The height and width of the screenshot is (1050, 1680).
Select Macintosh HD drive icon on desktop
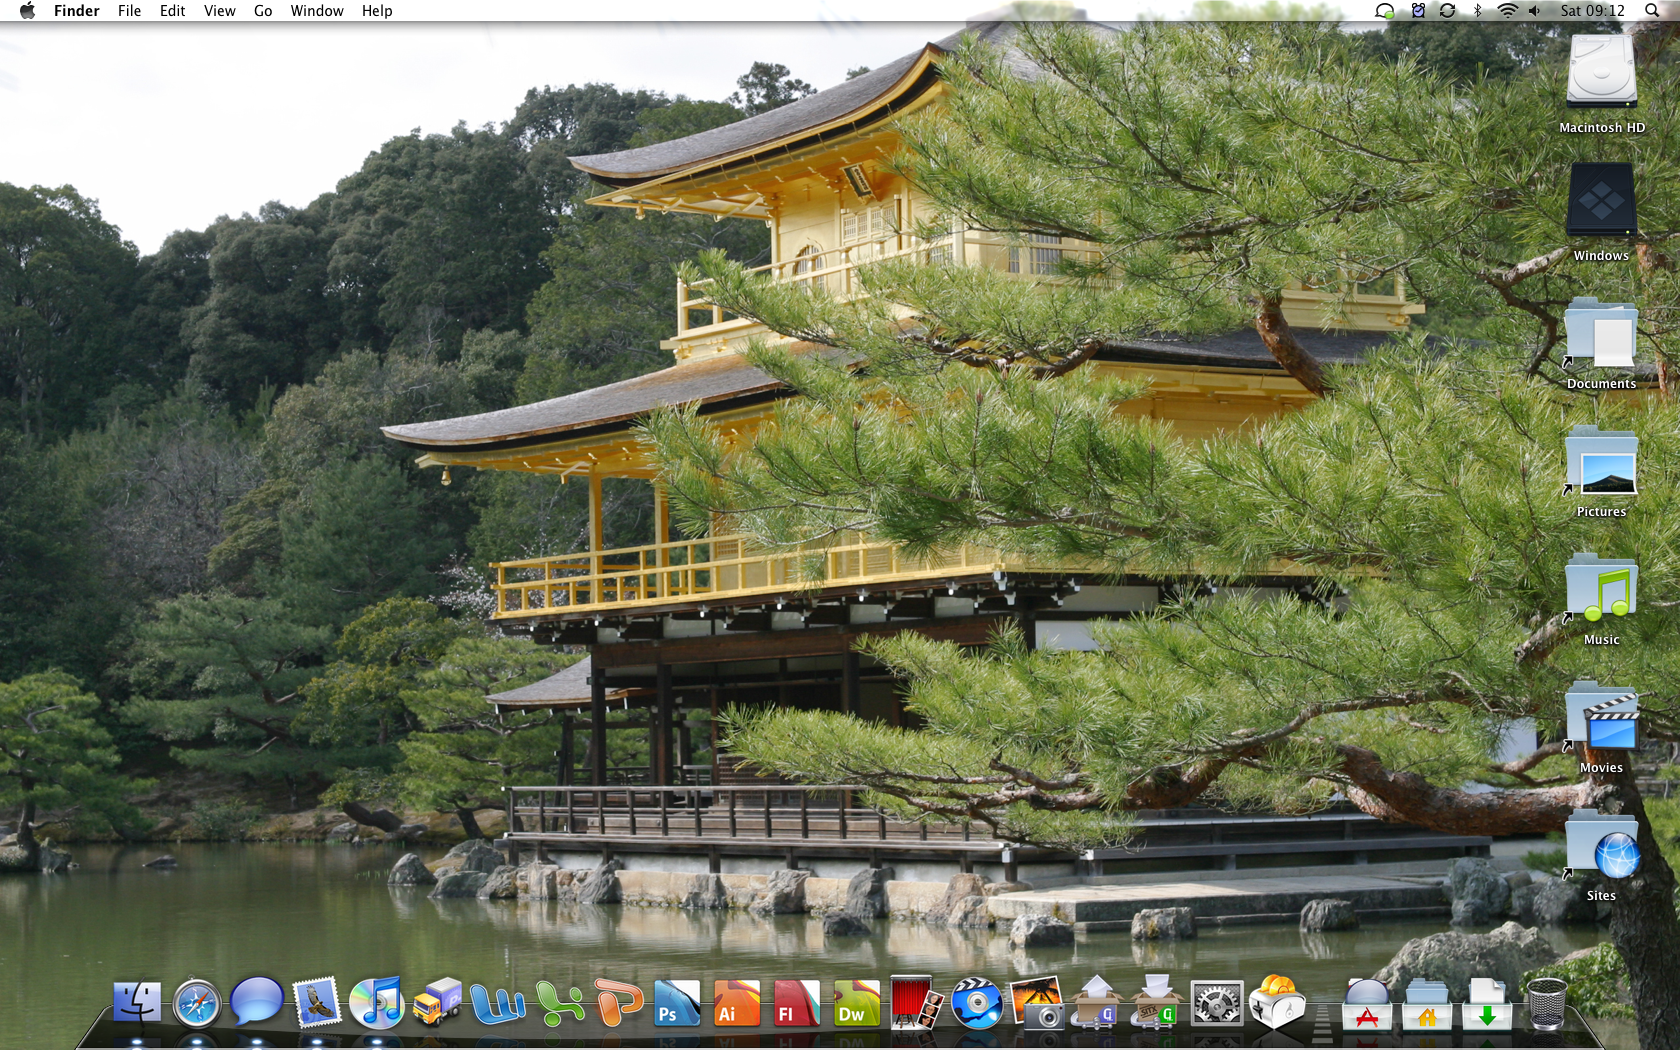(1602, 71)
